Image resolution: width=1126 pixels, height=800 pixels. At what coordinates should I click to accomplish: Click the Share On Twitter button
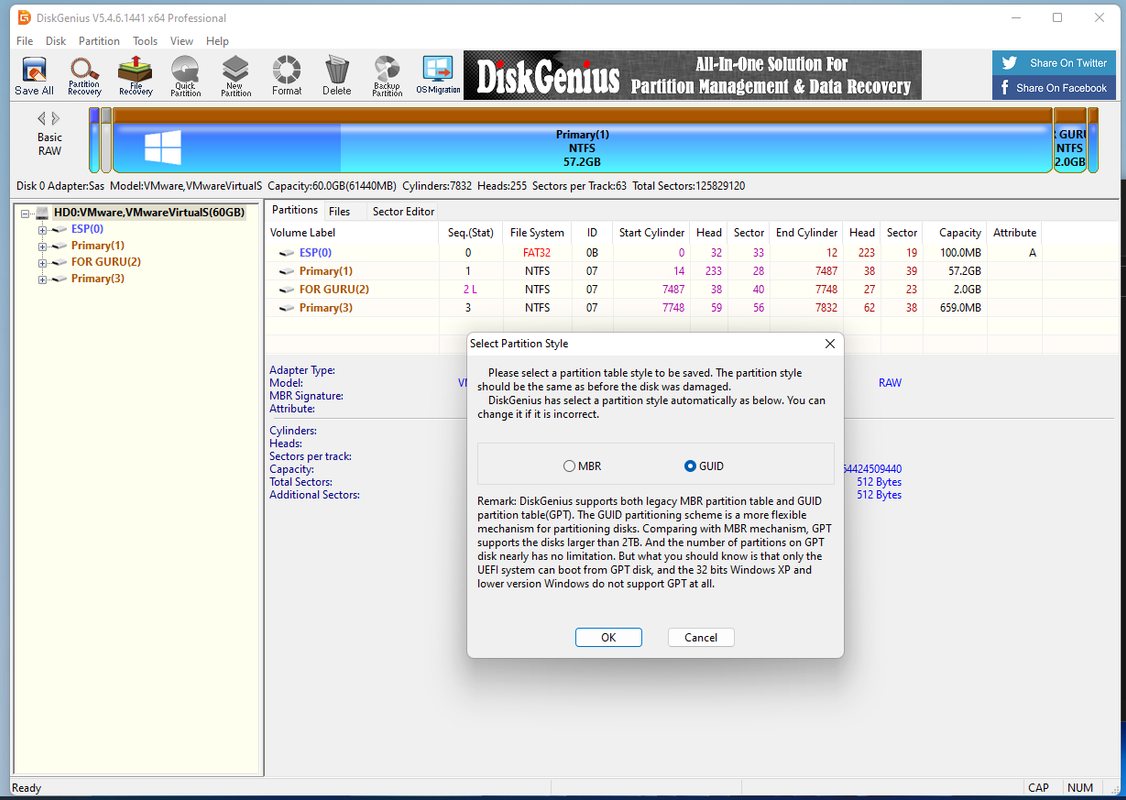pyautogui.click(x=1054, y=62)
